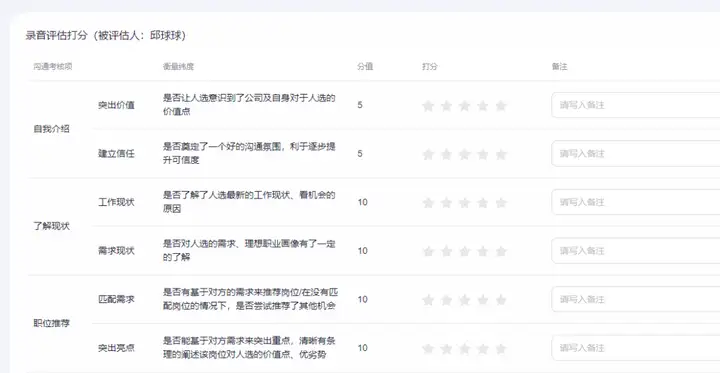Click the description starting 是否有基于对方的需求
Viewport: 720px width, 373px height.
coord(251,300)
